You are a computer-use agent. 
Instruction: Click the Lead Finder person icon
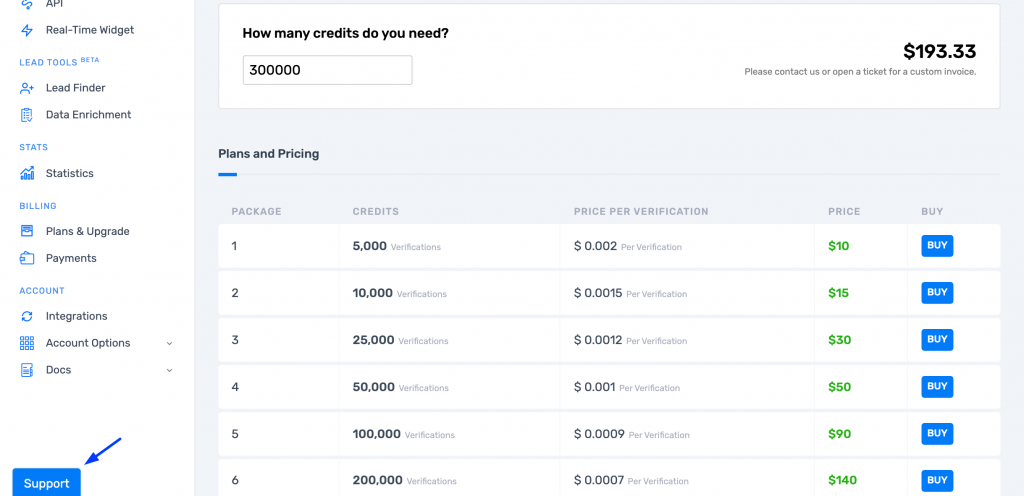coord(27,88)
